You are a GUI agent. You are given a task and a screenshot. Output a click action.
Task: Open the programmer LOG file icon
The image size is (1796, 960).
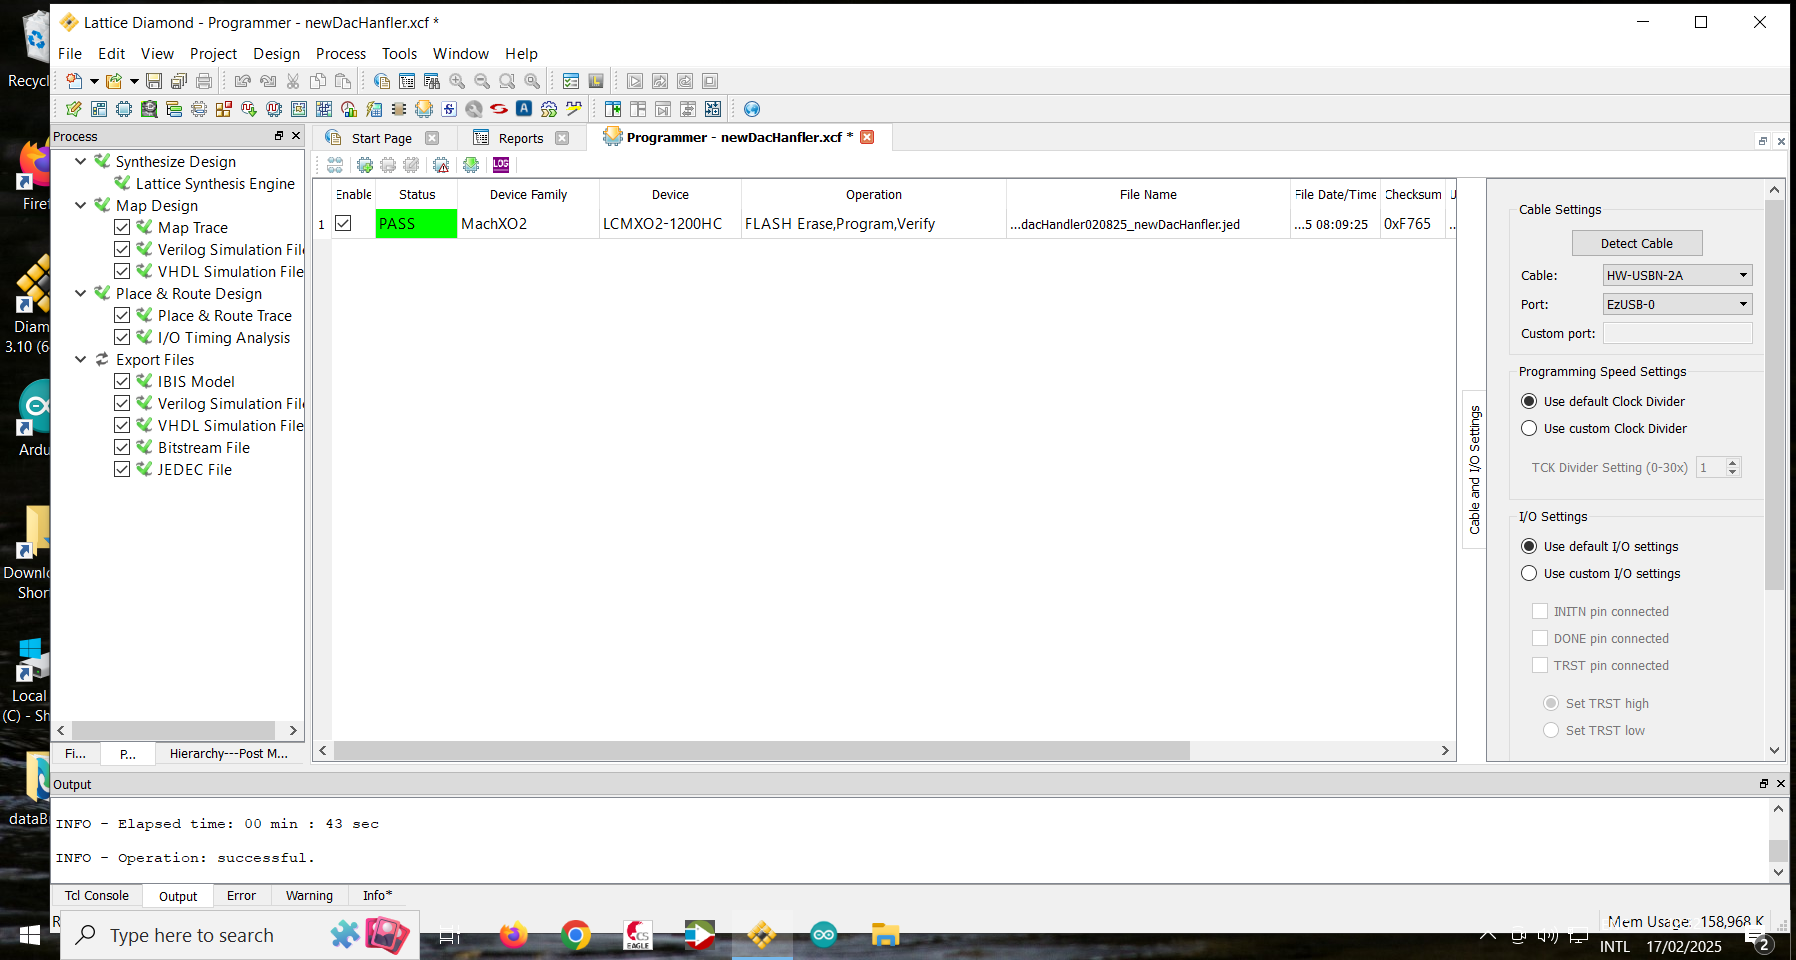click(x=501, y=165)
